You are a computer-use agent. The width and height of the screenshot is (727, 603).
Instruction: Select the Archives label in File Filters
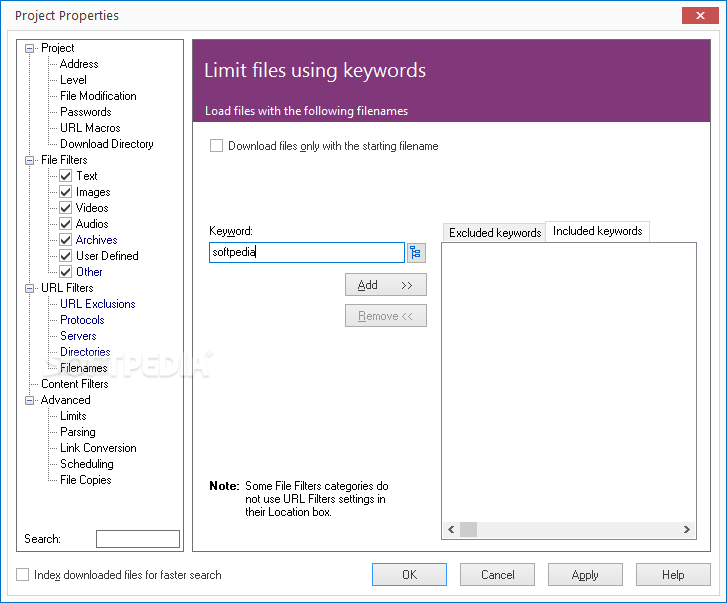96,240
